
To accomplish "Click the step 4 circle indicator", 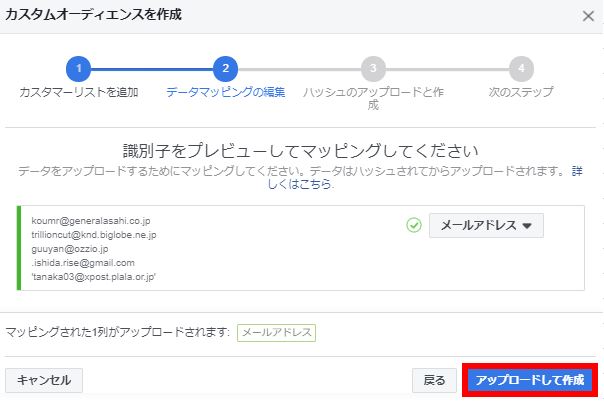I will coord(520,69).
